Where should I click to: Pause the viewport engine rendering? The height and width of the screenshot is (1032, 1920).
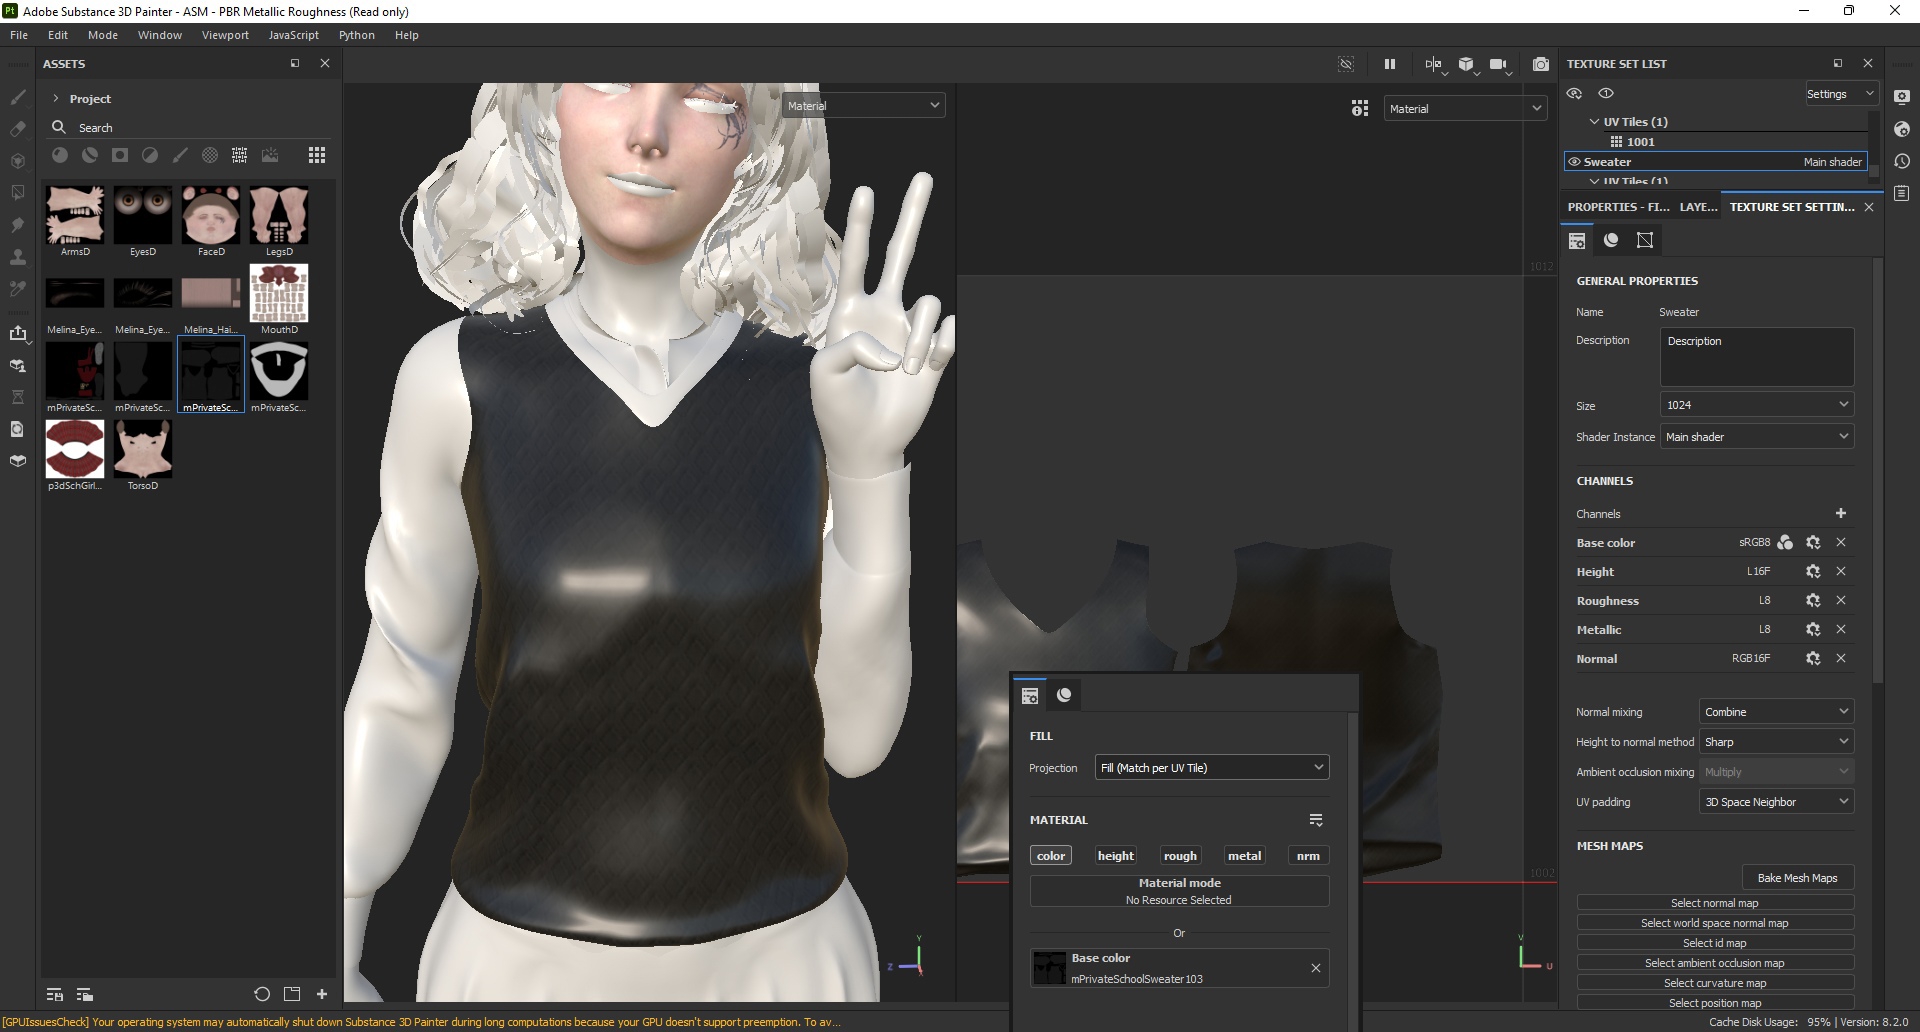click(x=1390, y=64)
